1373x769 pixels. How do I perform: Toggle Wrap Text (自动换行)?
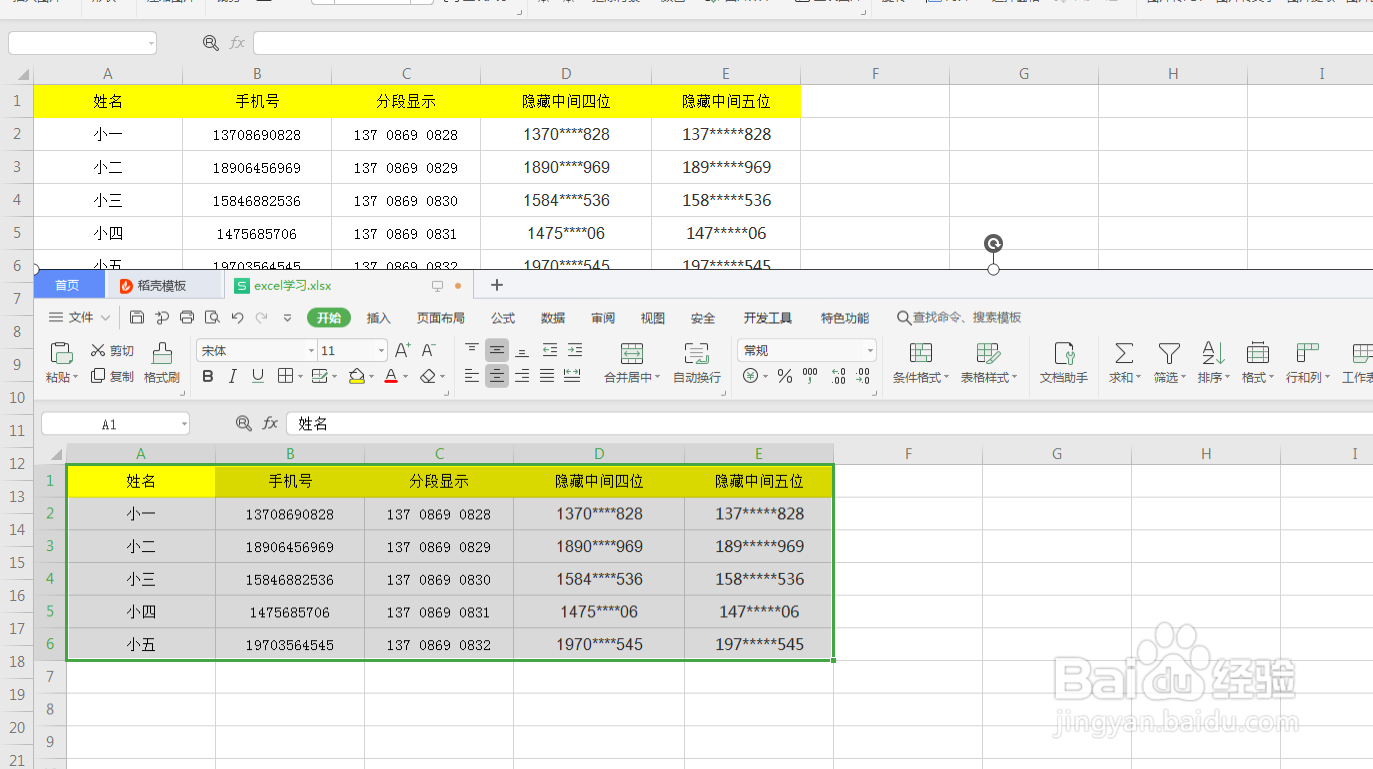tap(697, 363)
